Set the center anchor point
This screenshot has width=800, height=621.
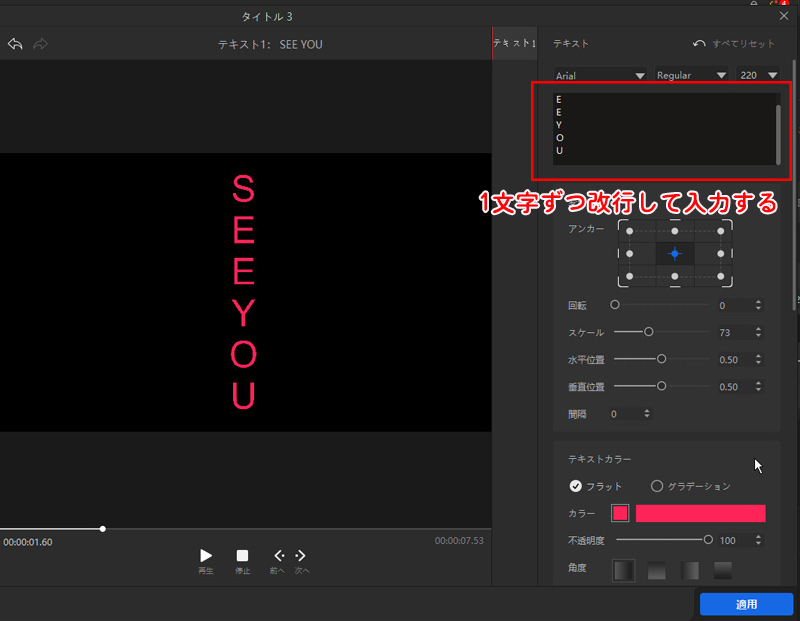(x=676, y=253)
